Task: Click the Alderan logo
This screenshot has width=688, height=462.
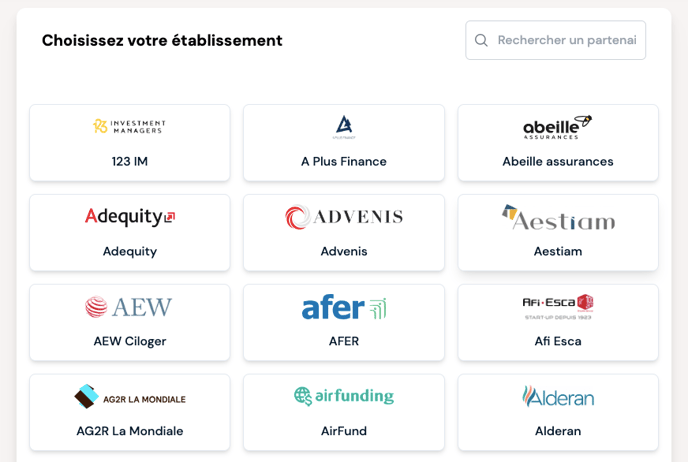Action: (x=558, y=397)
